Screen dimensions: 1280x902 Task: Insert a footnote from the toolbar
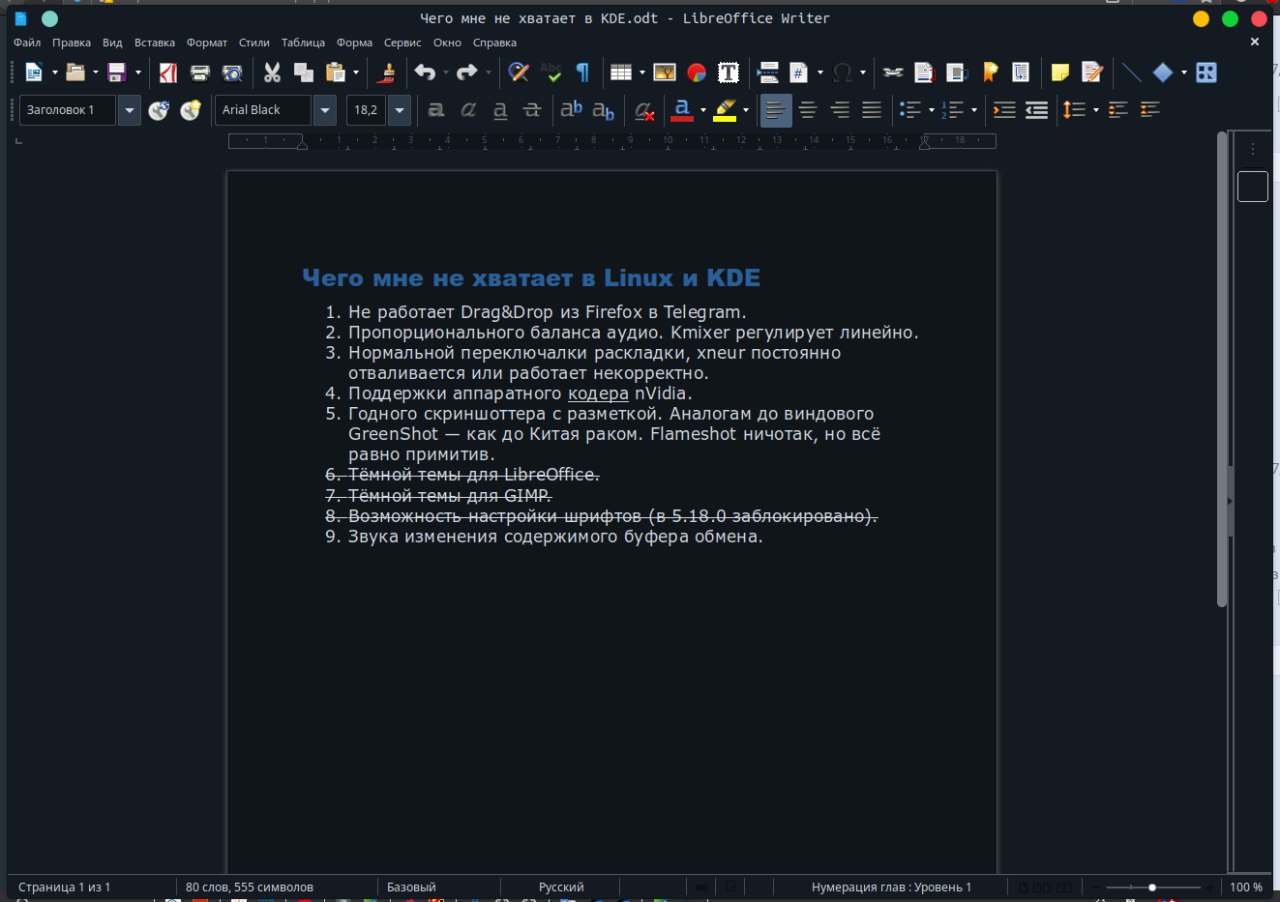925,72
